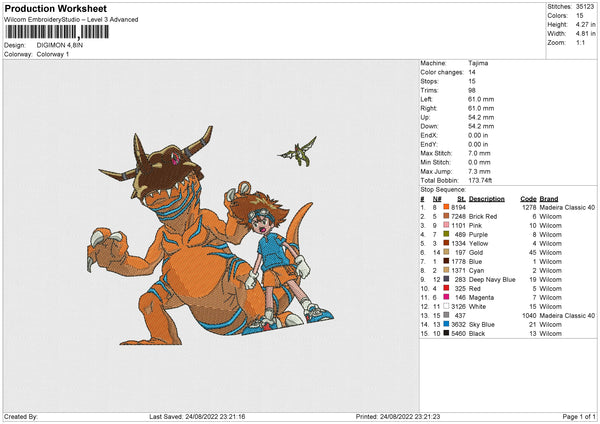Click the small flying insect figure in the design

pyautogui.click(x=297, y=152)
